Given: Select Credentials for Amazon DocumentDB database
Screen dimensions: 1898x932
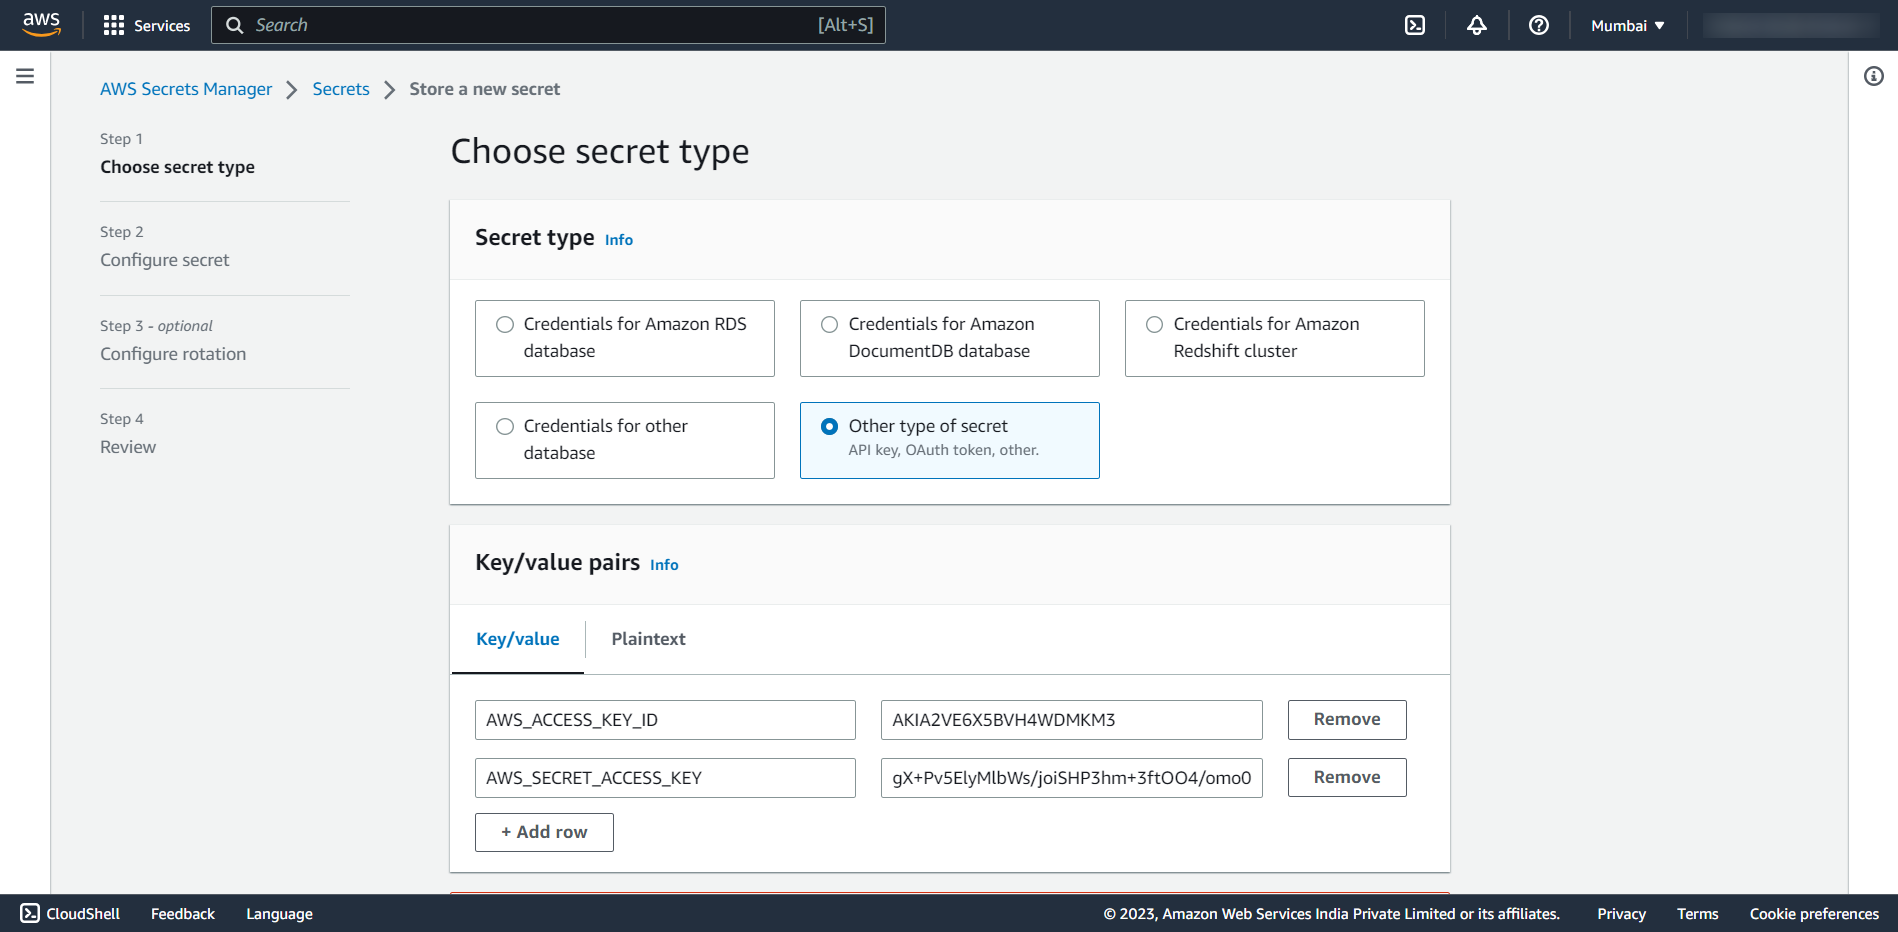Looking at the screenshot, I should point(950,338).
